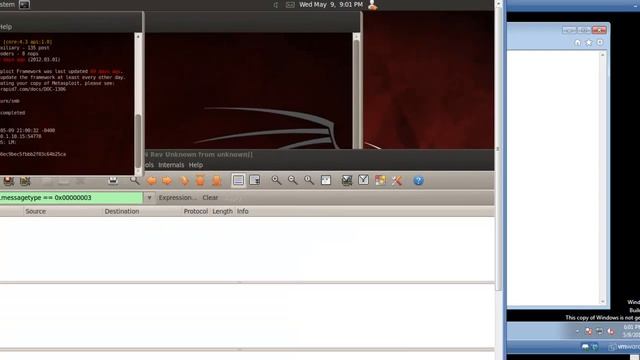Open the coloring rules icon
The height and width of the screenshot is (360, 640).
(x=380, y=180)
